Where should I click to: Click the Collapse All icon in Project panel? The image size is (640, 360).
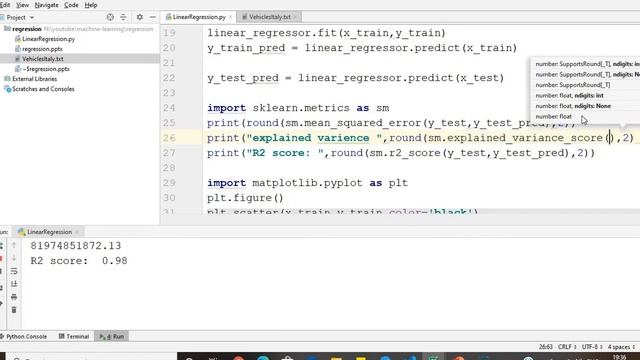coord(123,17)
